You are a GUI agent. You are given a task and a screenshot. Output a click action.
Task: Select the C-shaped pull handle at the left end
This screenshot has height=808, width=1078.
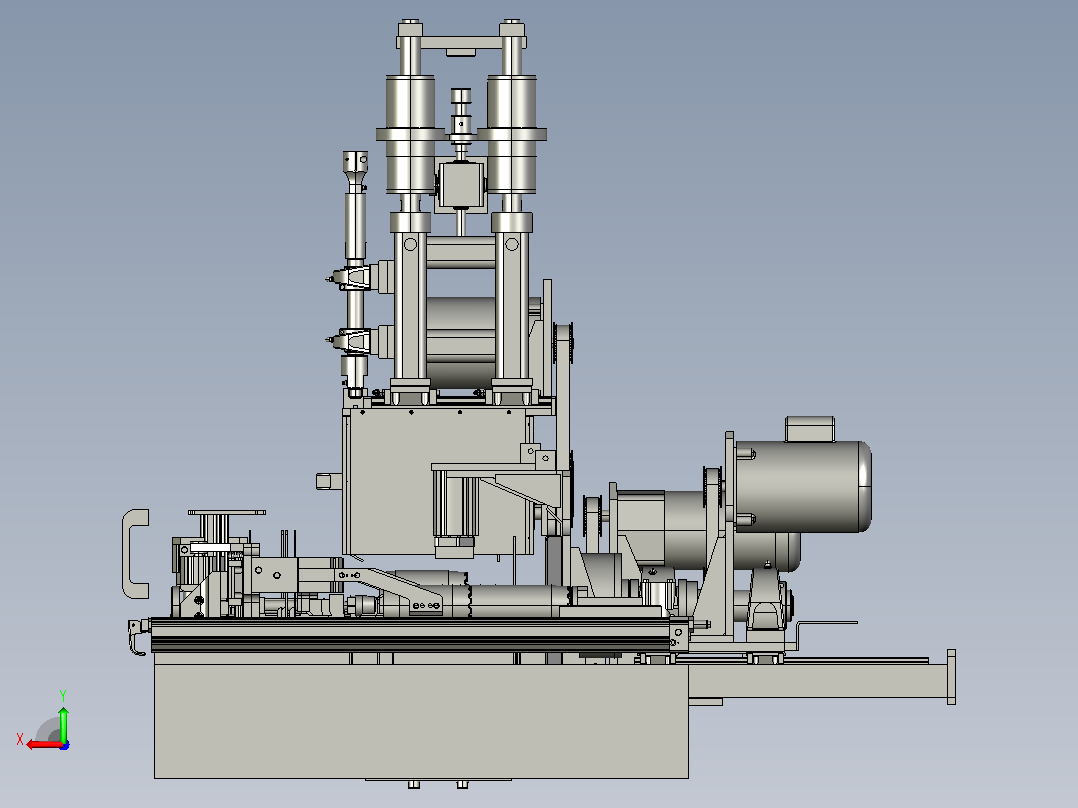point(135,554)
